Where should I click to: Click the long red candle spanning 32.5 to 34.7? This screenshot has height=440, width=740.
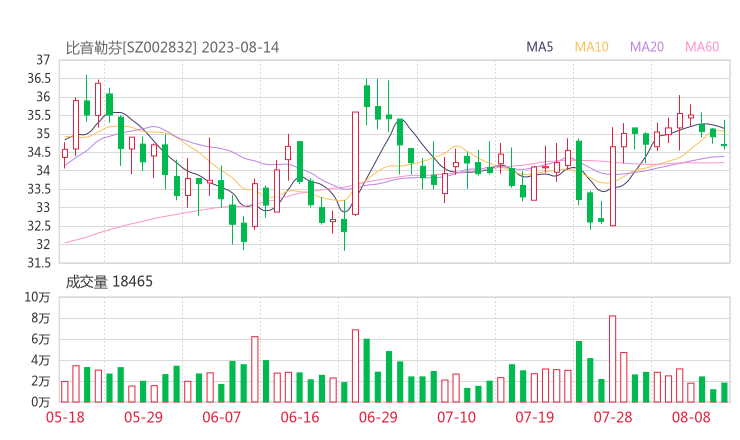(613, 186)
